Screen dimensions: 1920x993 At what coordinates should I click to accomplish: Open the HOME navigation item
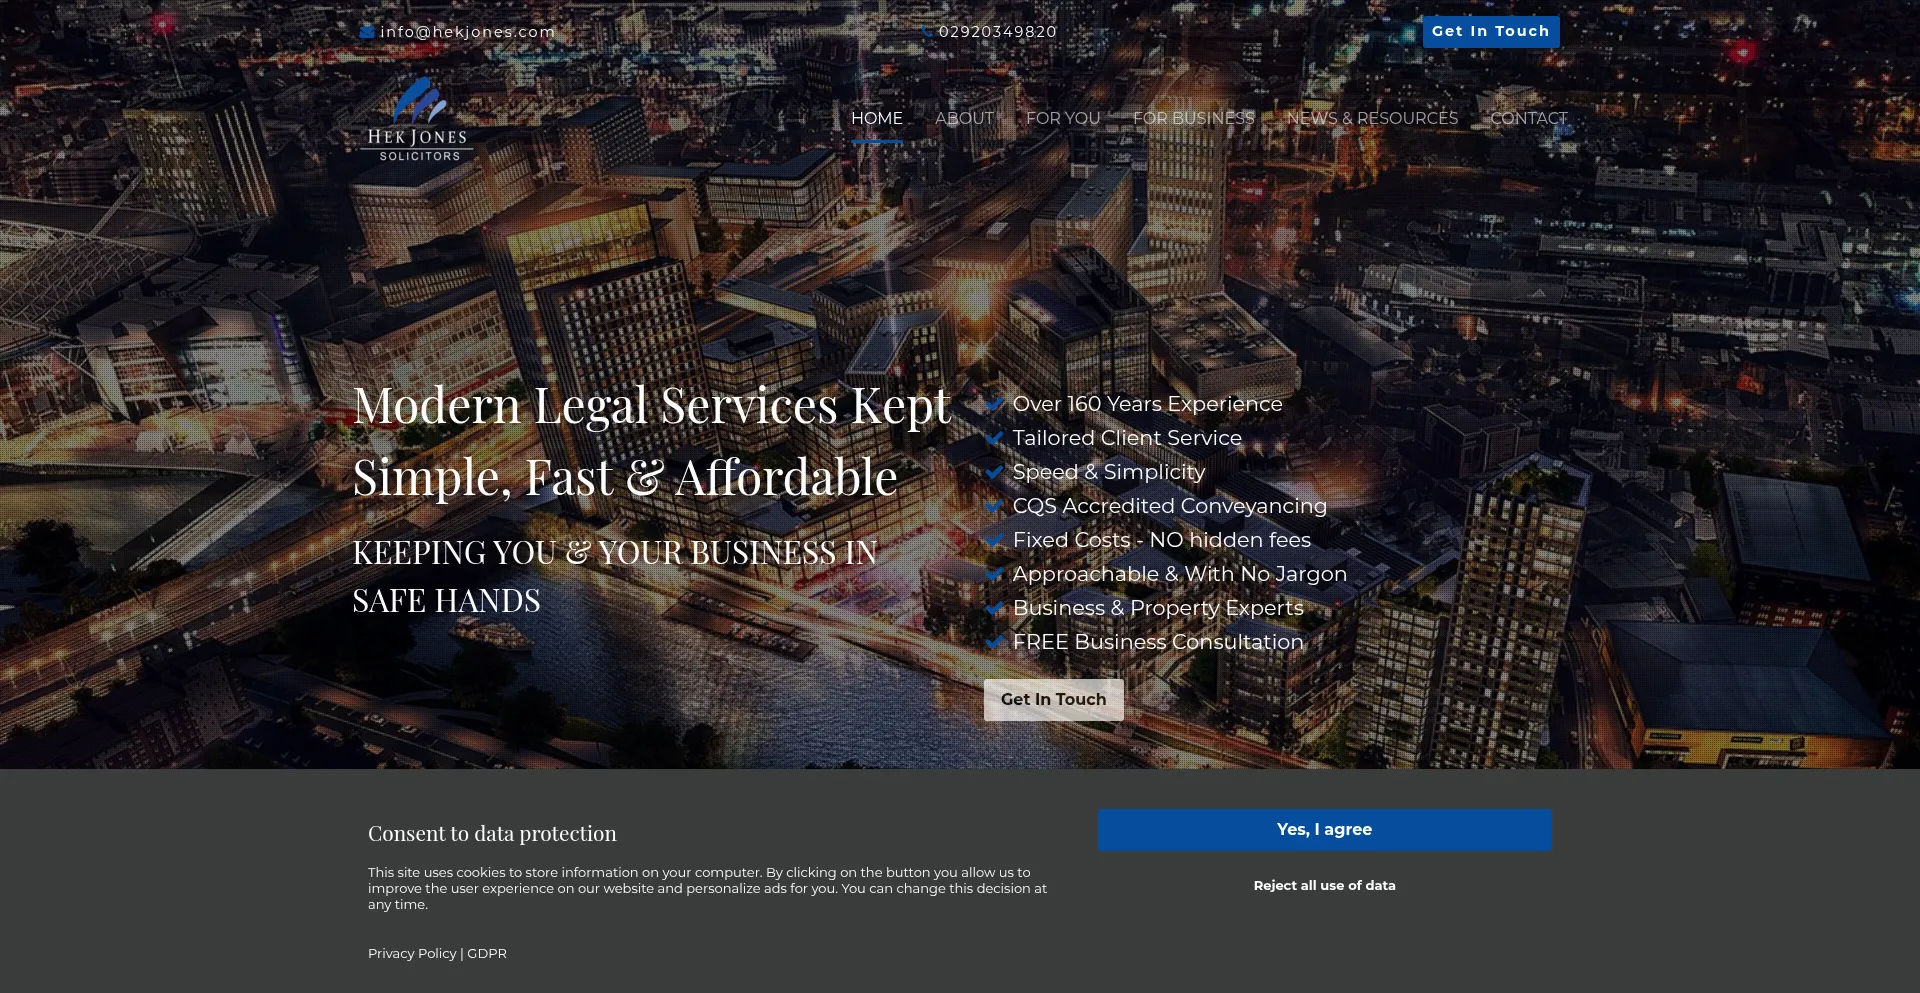tap(876, 118)
